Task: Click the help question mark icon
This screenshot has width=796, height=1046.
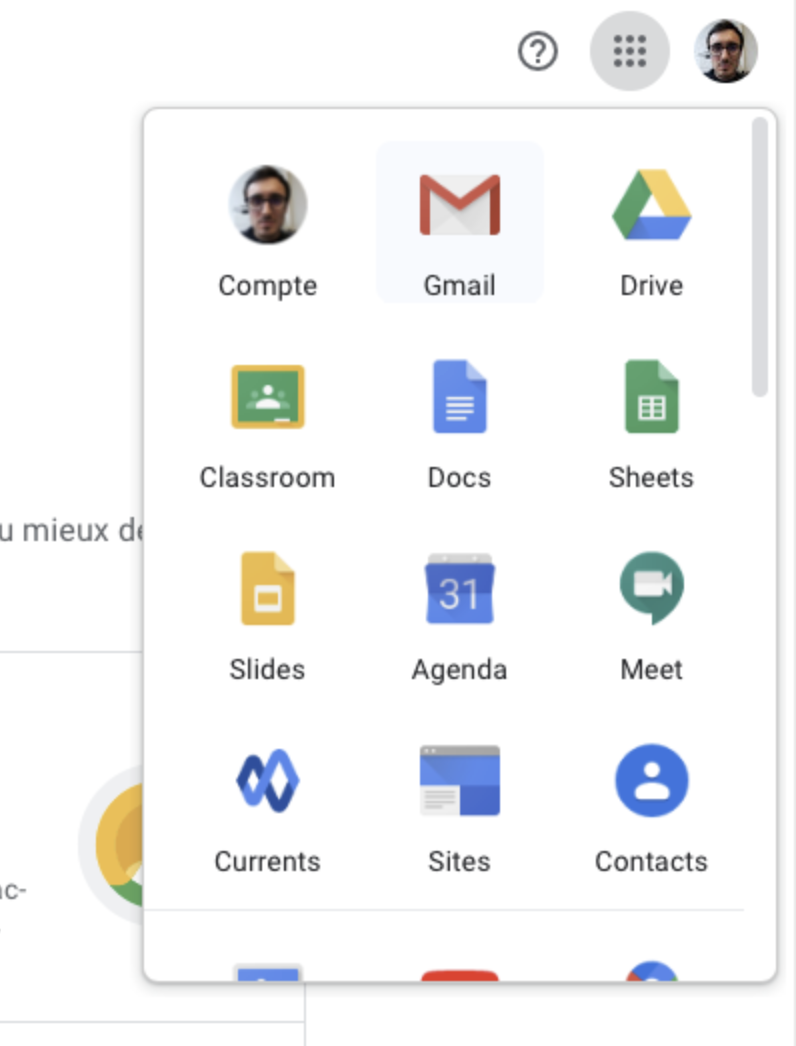Action: [538, 51]
